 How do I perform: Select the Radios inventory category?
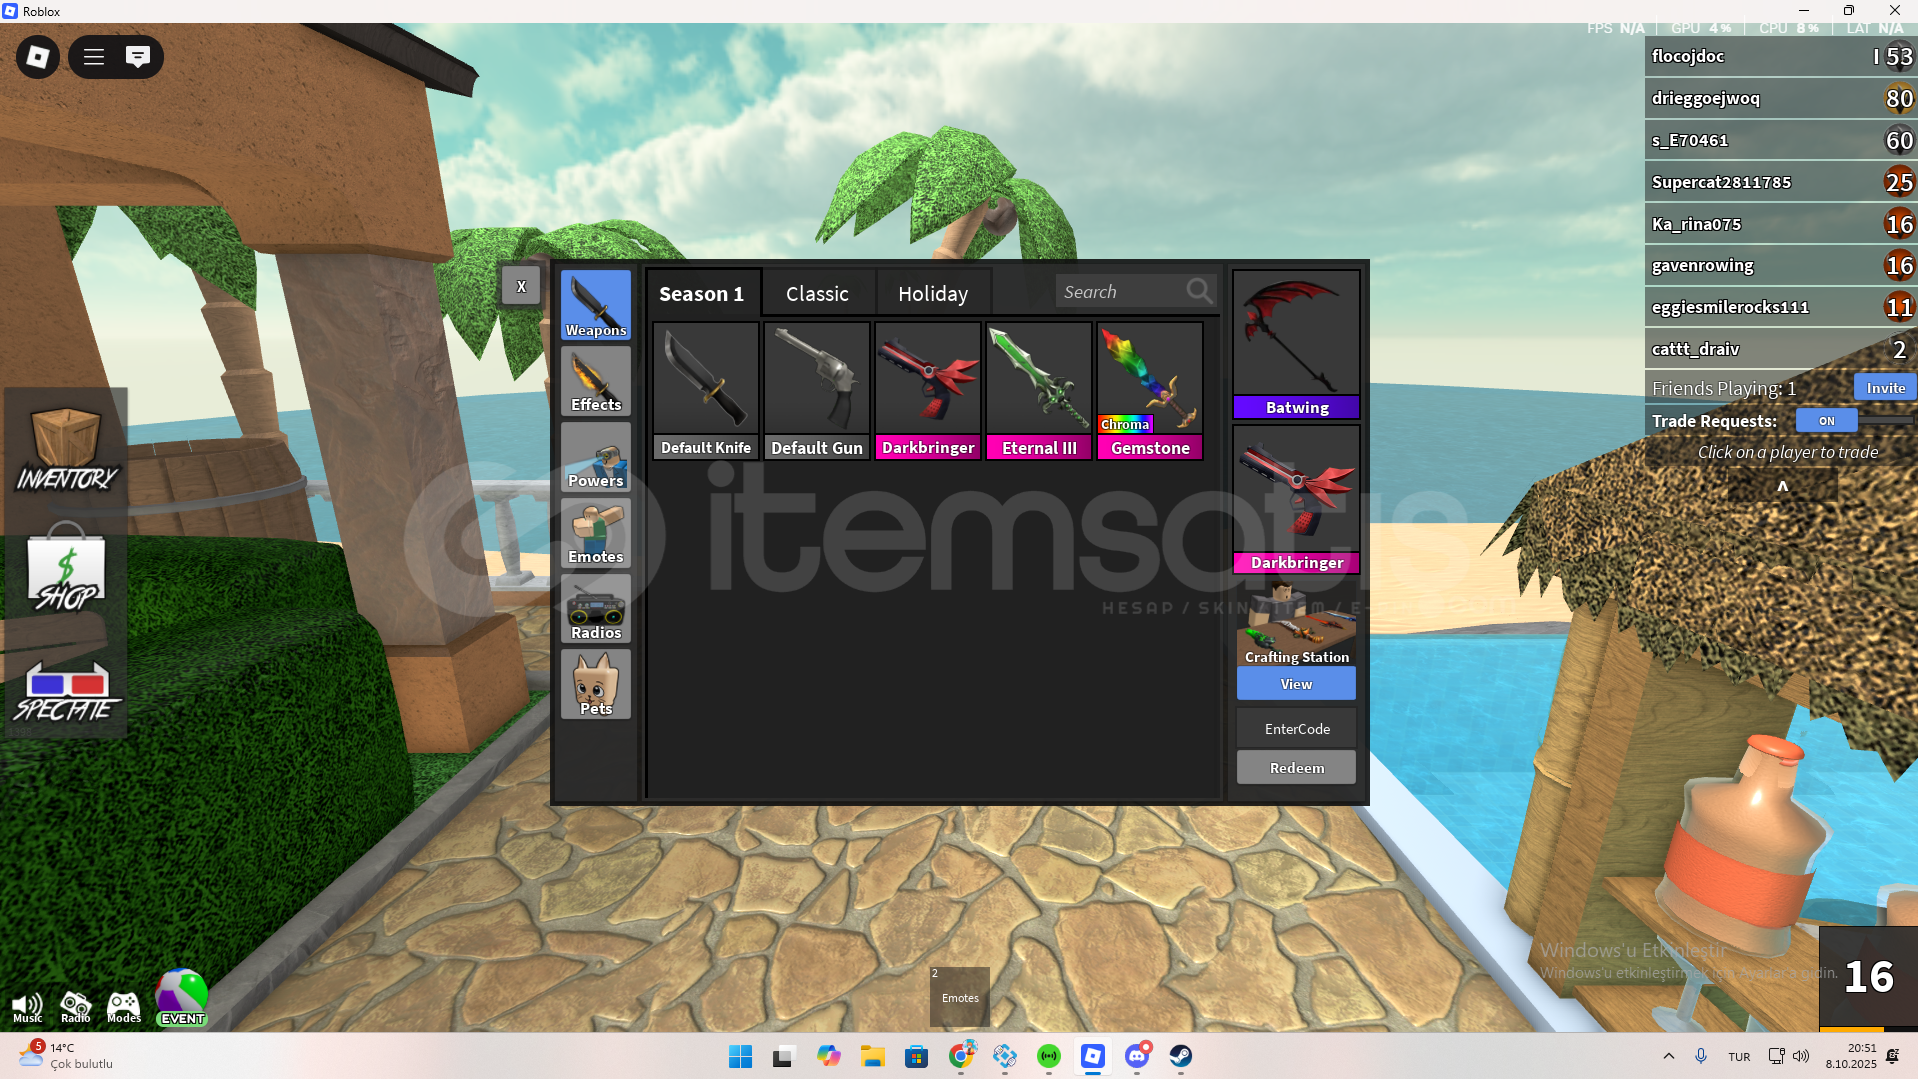(596, 609)
